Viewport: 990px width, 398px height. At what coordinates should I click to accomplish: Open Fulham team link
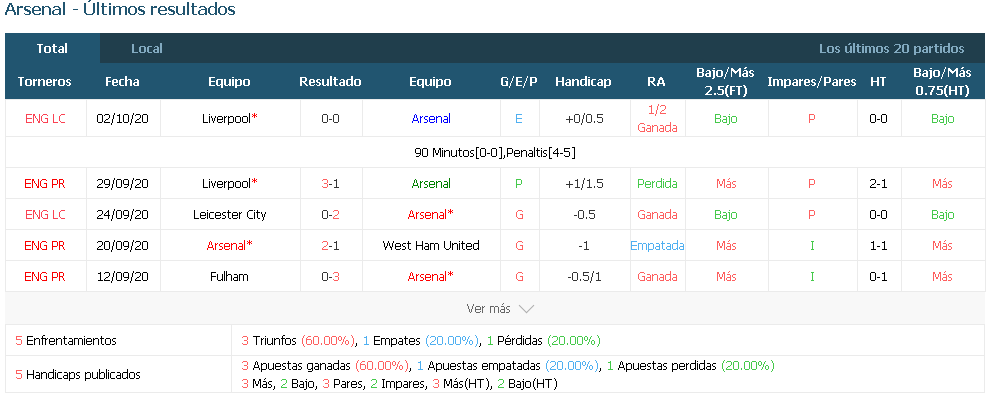pos(230,276)
